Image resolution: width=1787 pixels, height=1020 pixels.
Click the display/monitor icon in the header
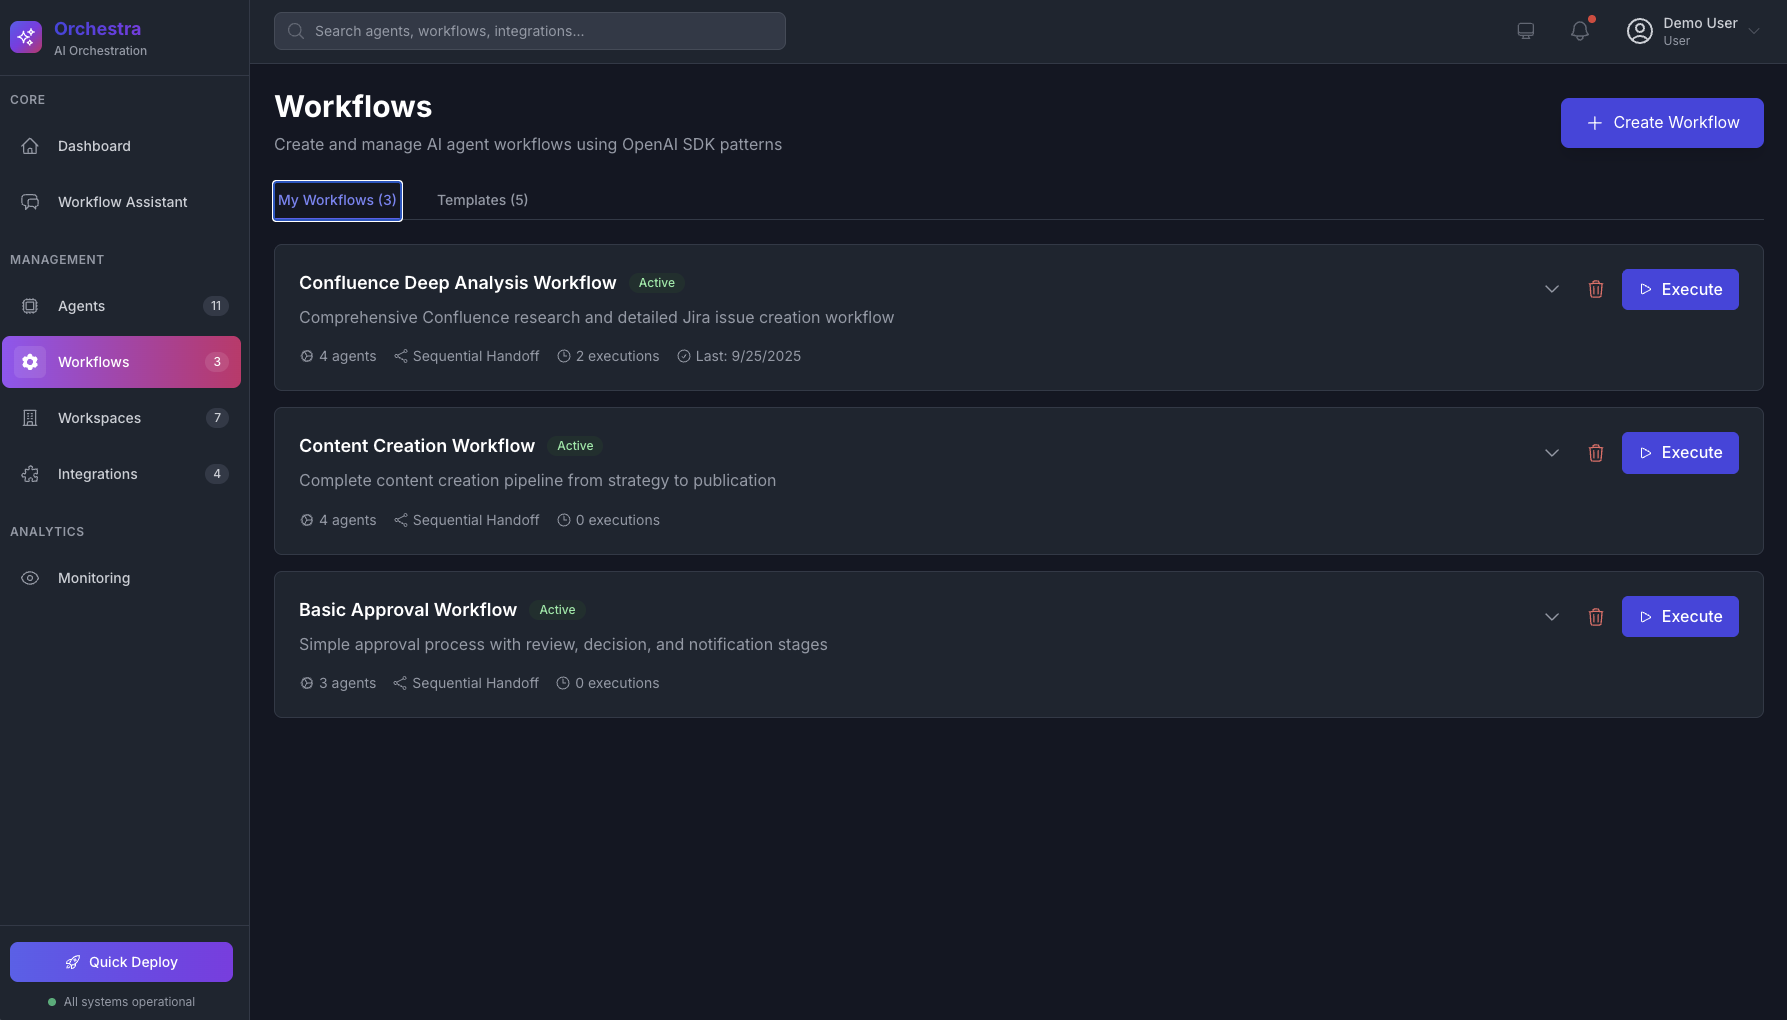1525,31
